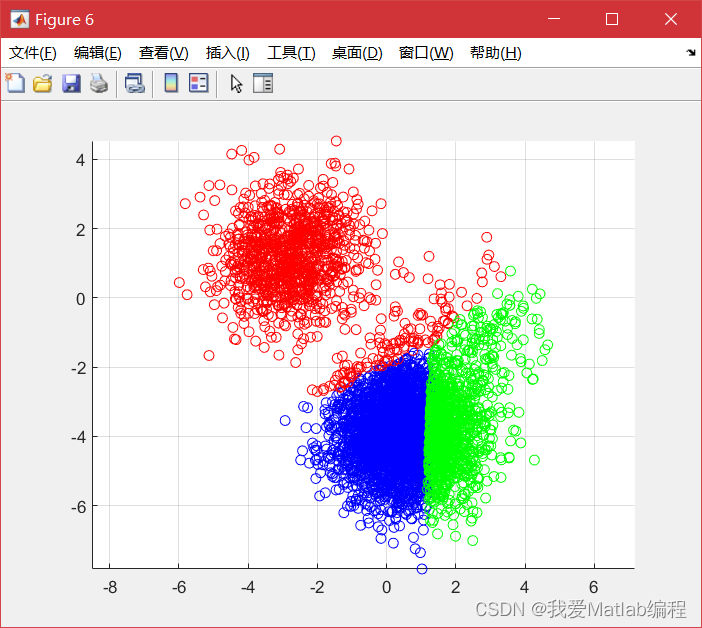This screenshot has height=628, width=702.
Task: Open the 文件(F) menu
Action: point(33,53)
